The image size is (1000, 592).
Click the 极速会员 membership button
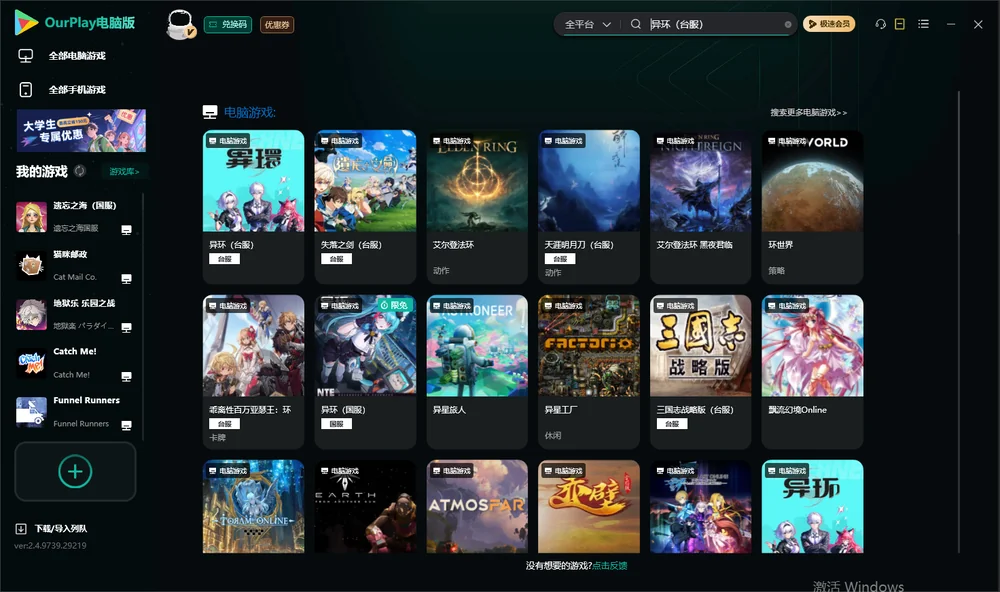(x=829, y=24)
